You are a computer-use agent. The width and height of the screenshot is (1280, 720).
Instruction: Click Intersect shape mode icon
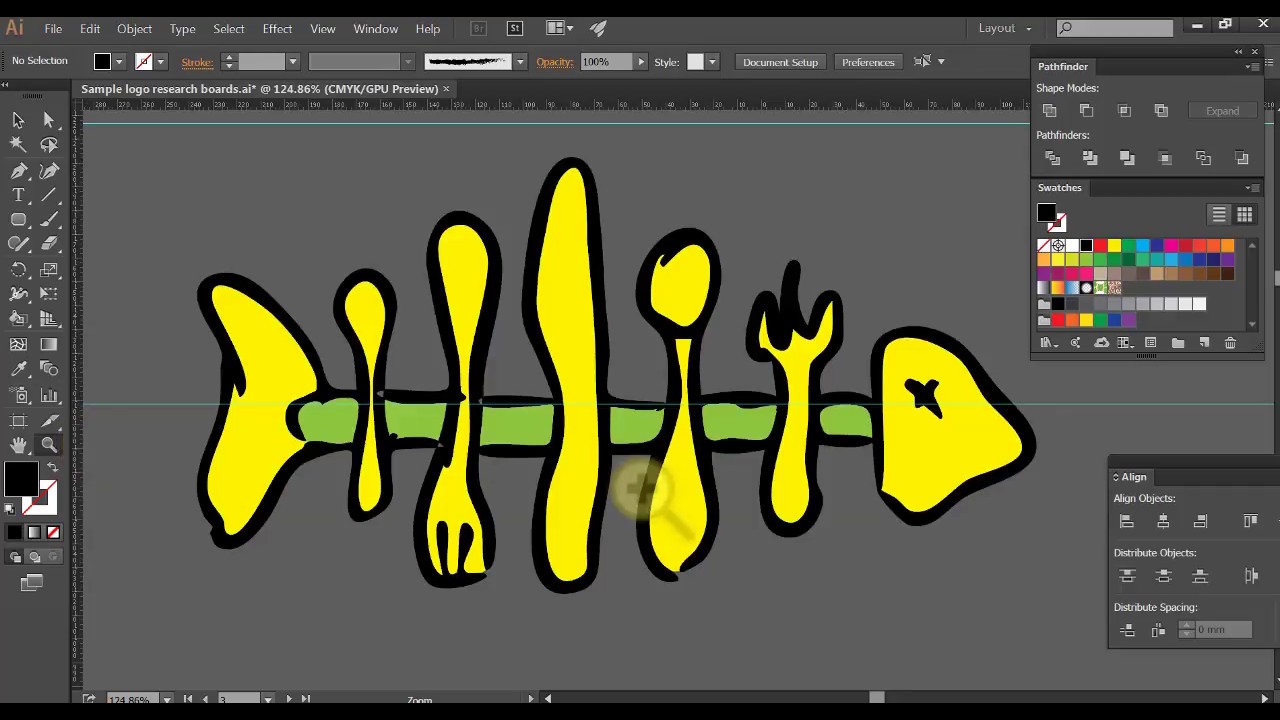[1124, 111]
